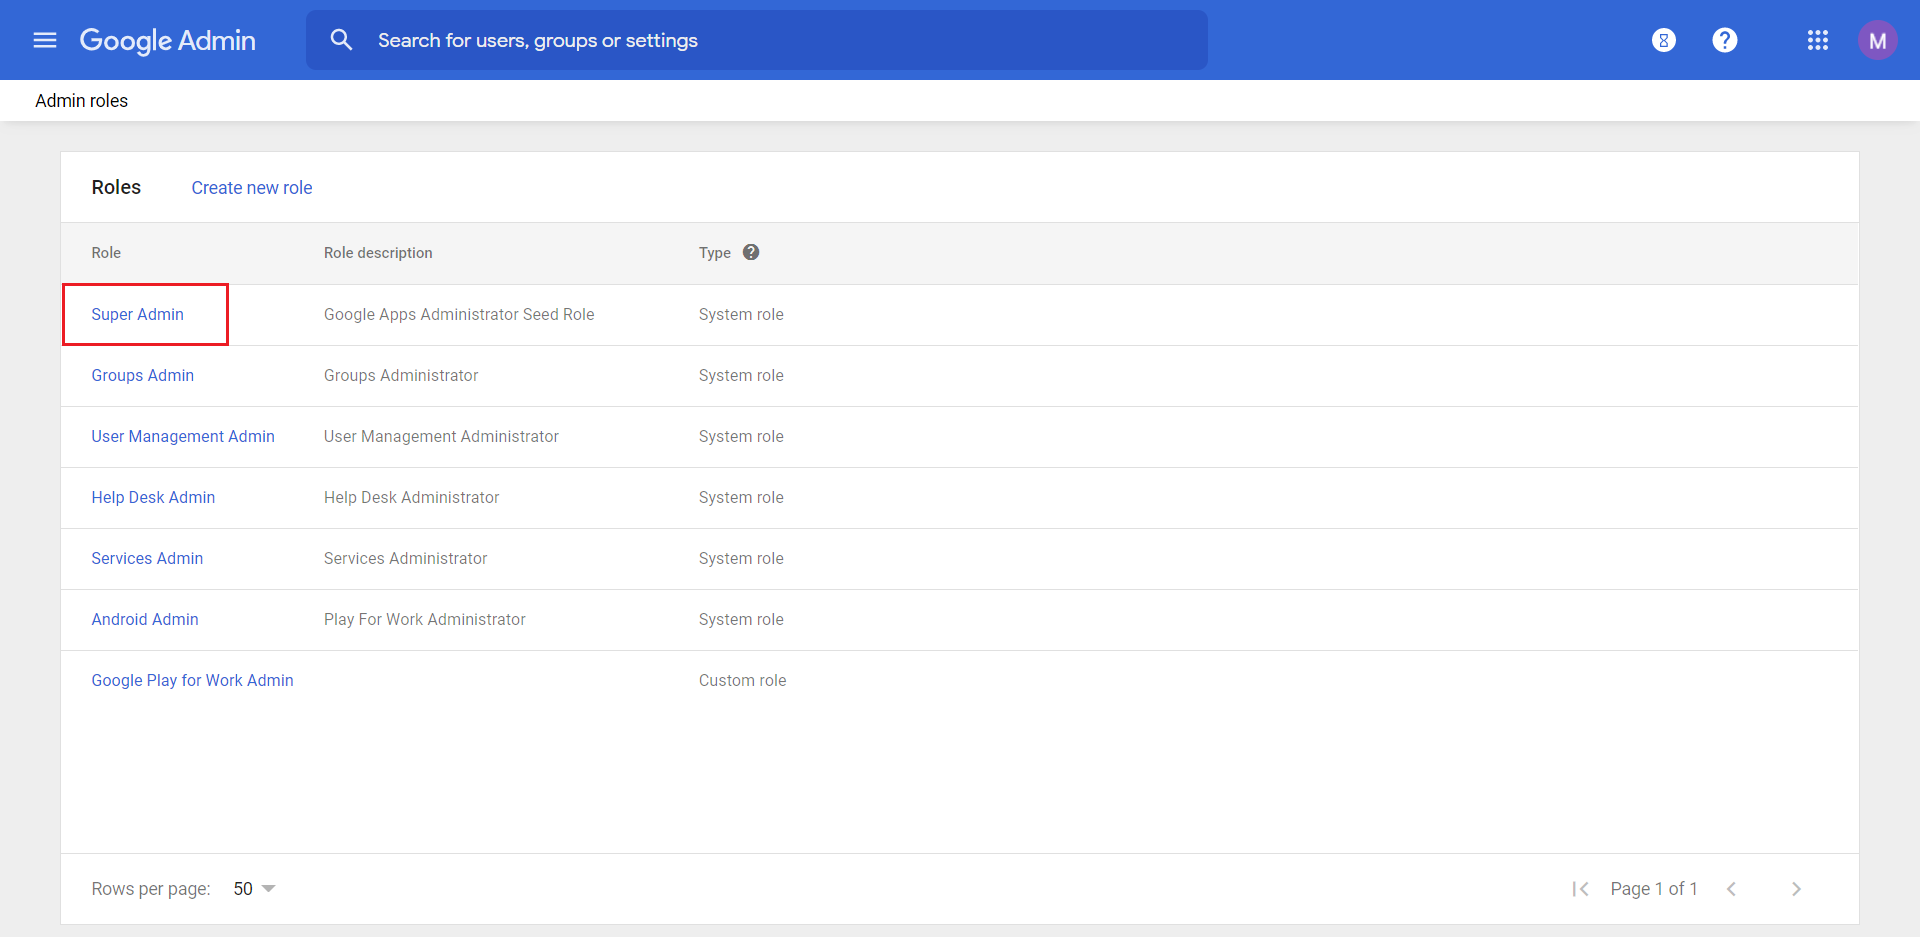Viewport: 1920px width, 937px height.
Task: Open the Groups Admin role
Action: (143, 375)
